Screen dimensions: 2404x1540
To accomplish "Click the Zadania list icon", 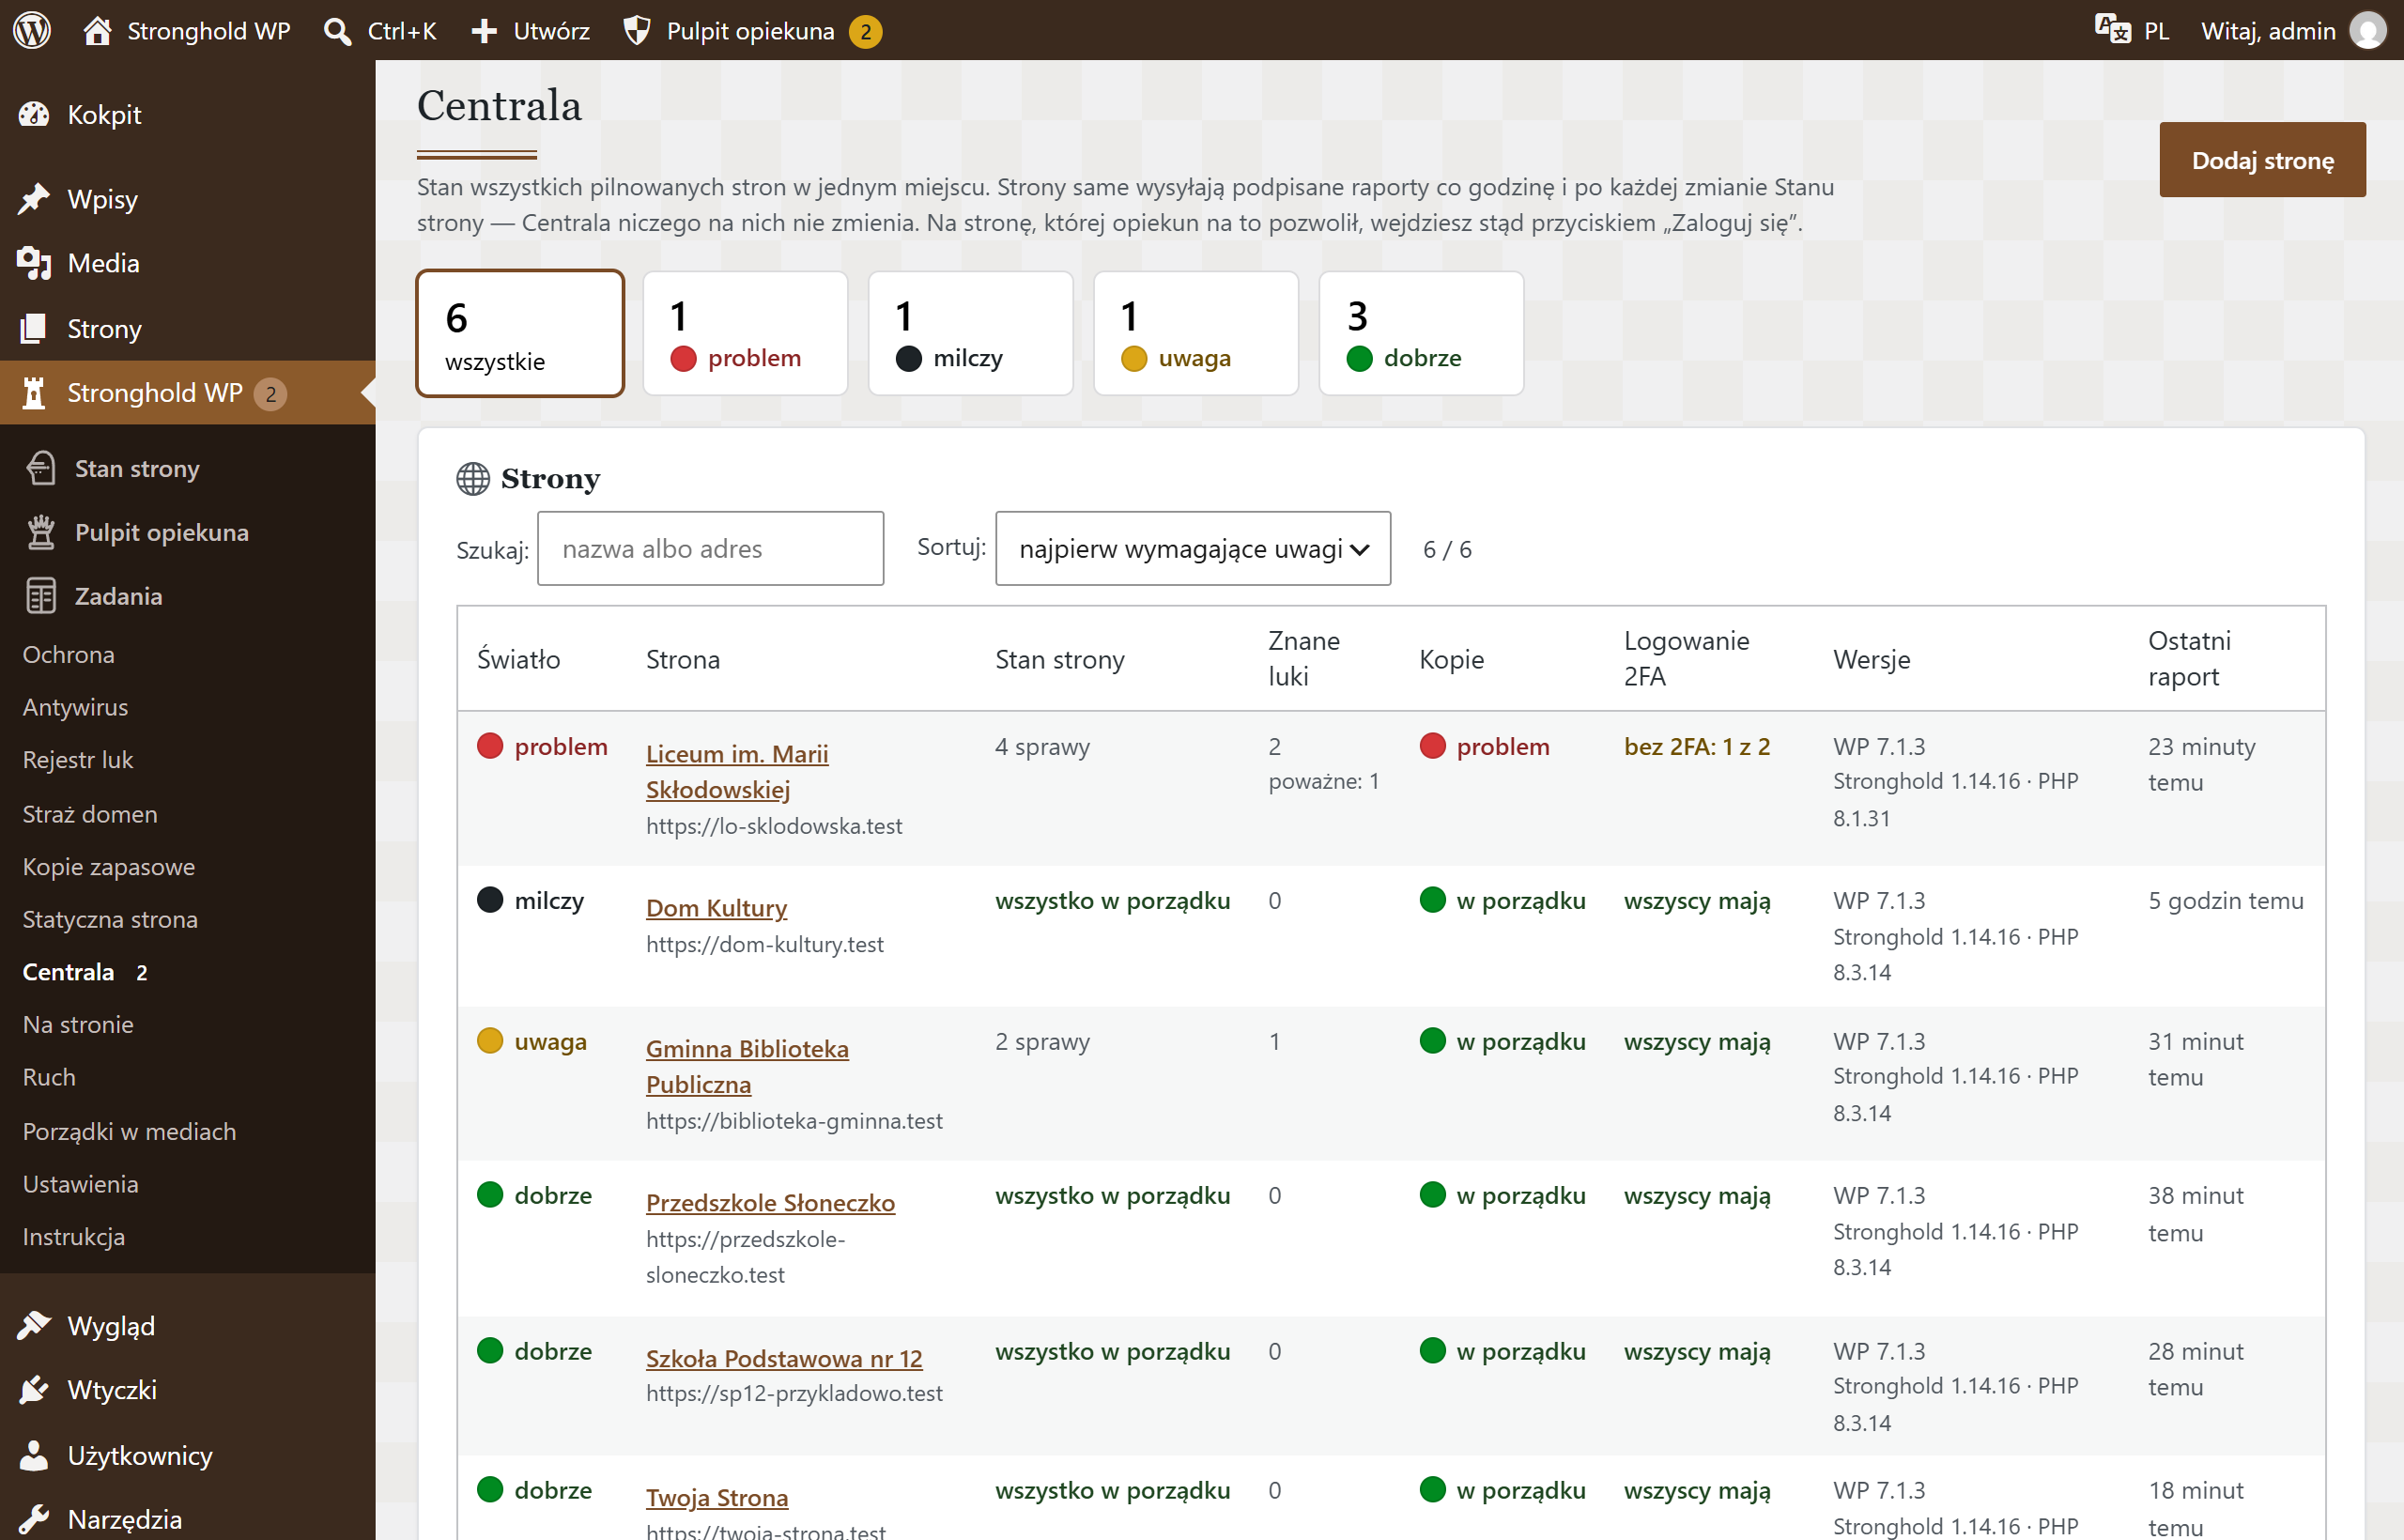I will (41, 596).
